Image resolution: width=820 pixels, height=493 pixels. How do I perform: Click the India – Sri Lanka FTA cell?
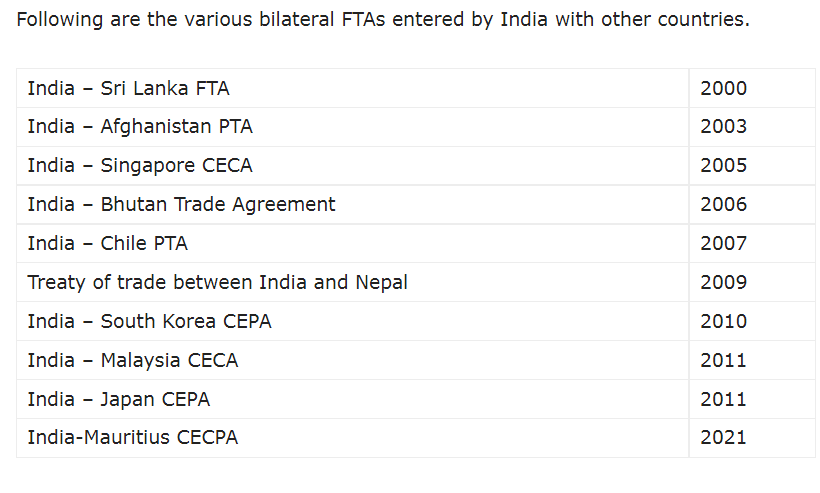[129, 88]
